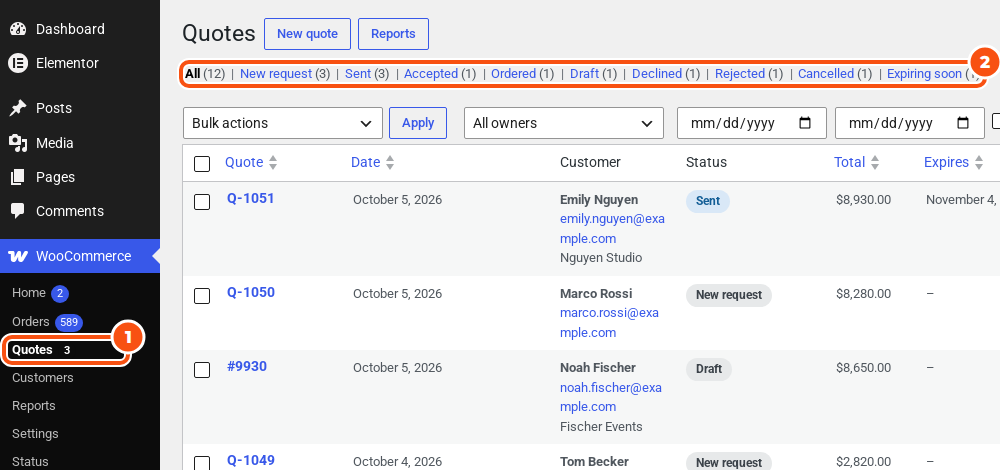Click the Reports button beside New quote
Viewport: 1000px width, 470px height.
click(393, 34)
